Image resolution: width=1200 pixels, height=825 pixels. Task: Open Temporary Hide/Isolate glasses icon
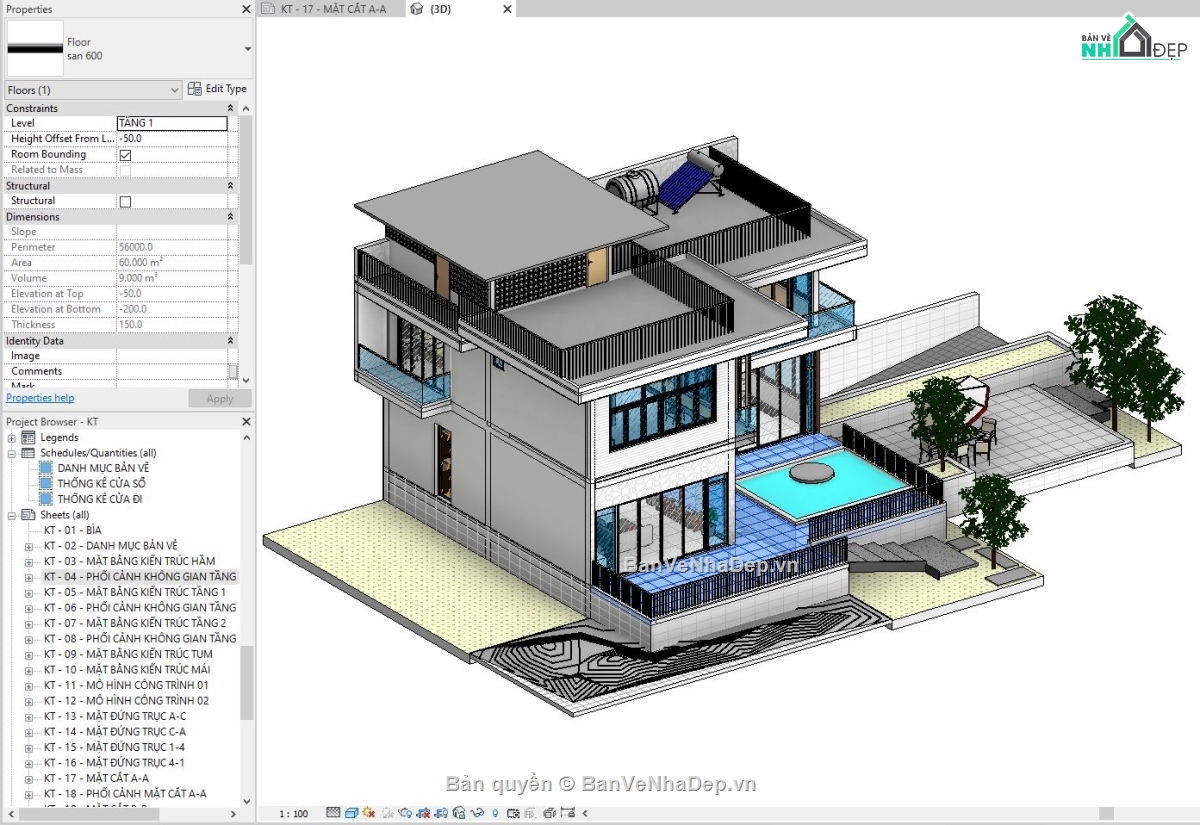(x=477, y=814)
